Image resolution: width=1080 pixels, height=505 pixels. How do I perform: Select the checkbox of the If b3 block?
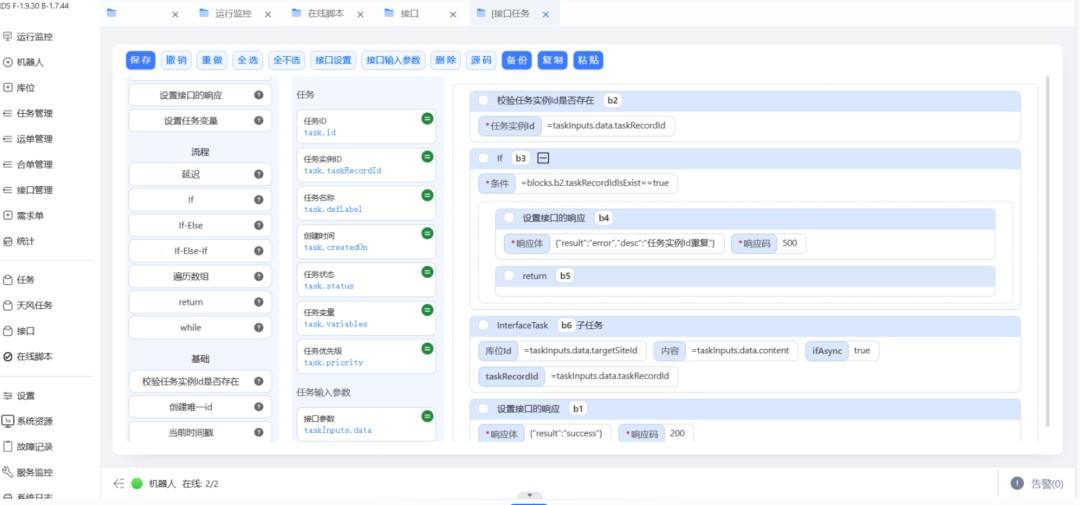click(x=484, y=158)
